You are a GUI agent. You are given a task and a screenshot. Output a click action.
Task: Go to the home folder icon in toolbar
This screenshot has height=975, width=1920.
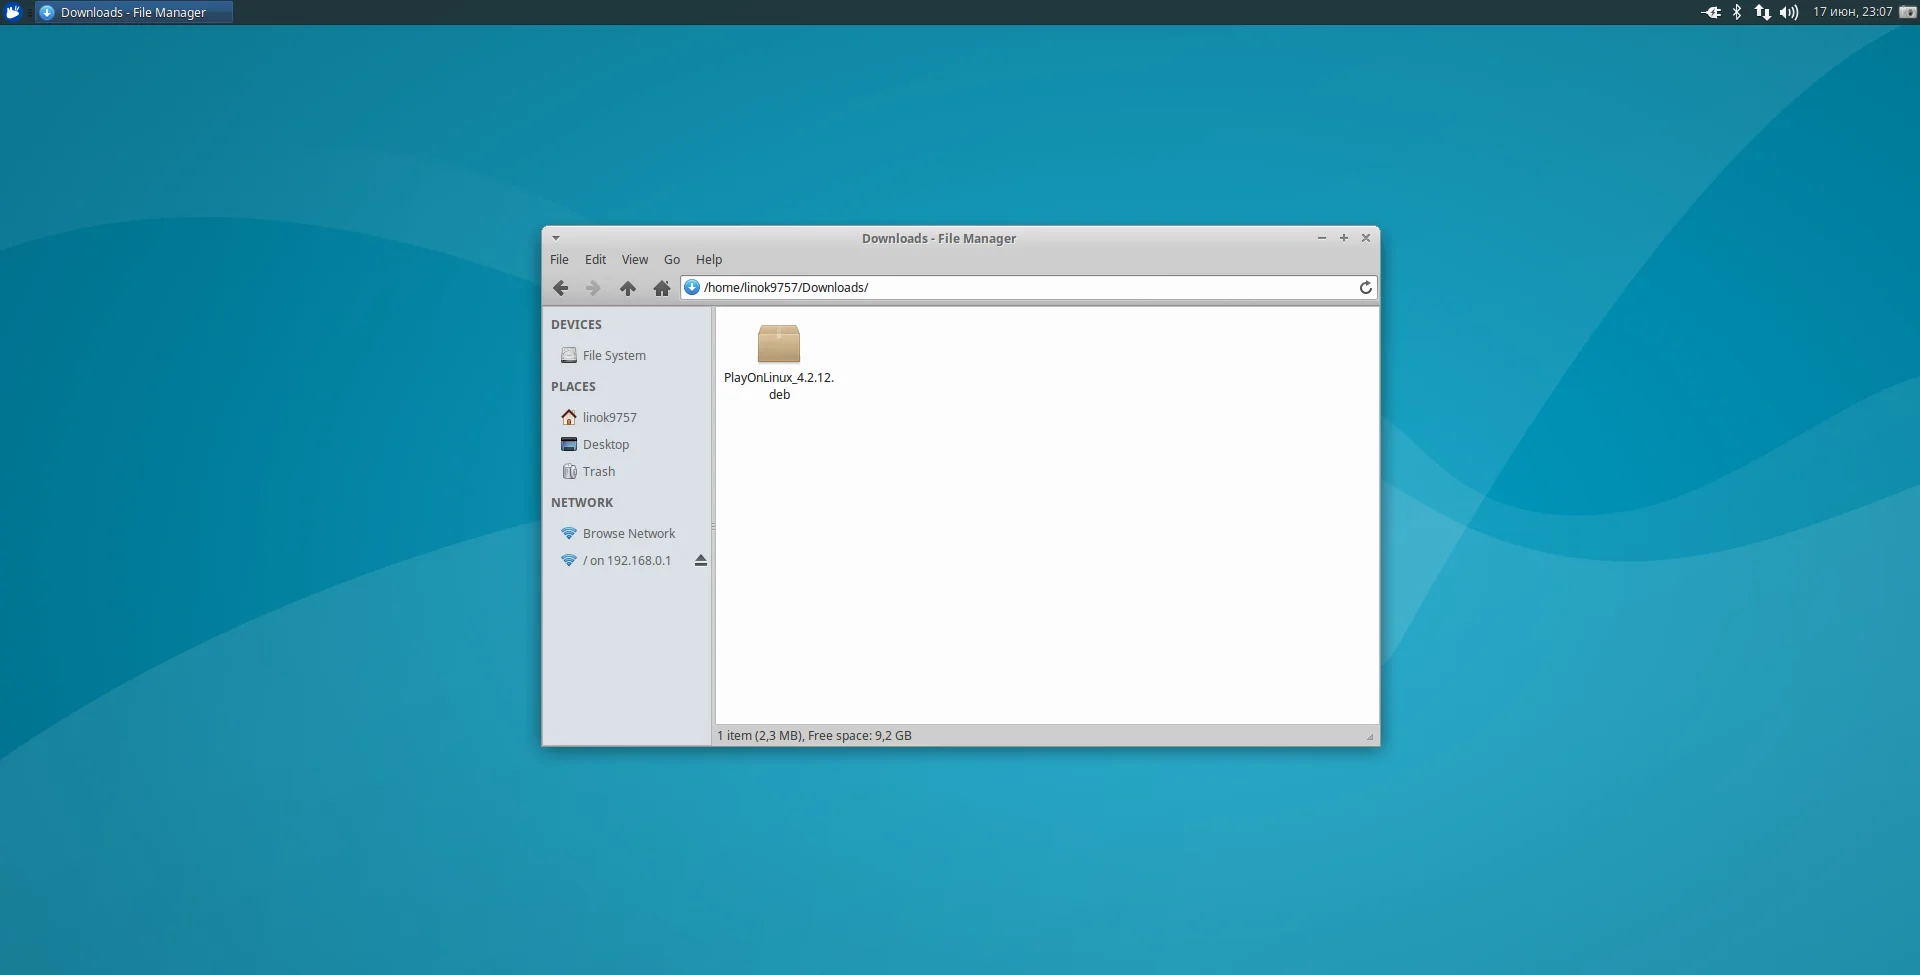click(662, 288)
